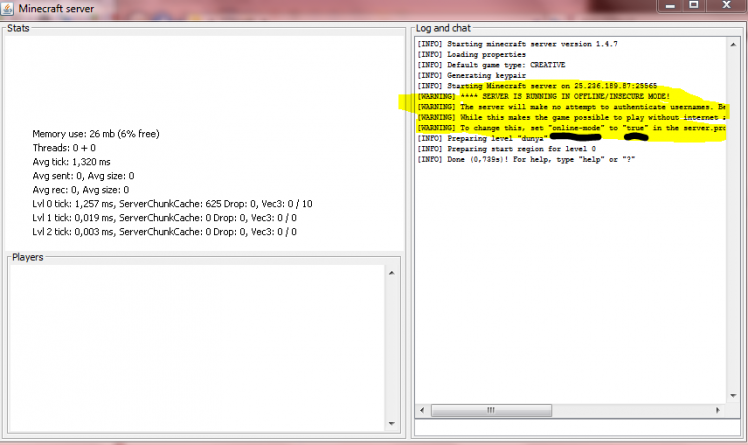Click the 'Lvl 0 tick' stat line
748x445 pixels.
tap(172, 204)
